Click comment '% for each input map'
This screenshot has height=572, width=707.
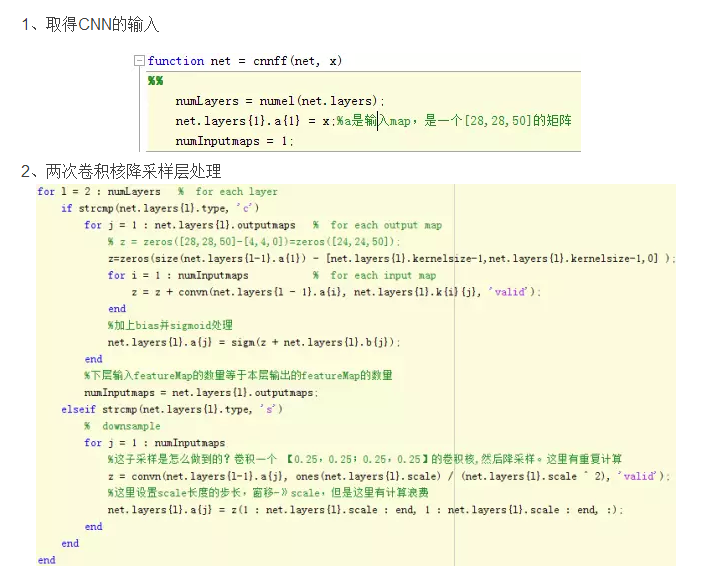(374, 275)
